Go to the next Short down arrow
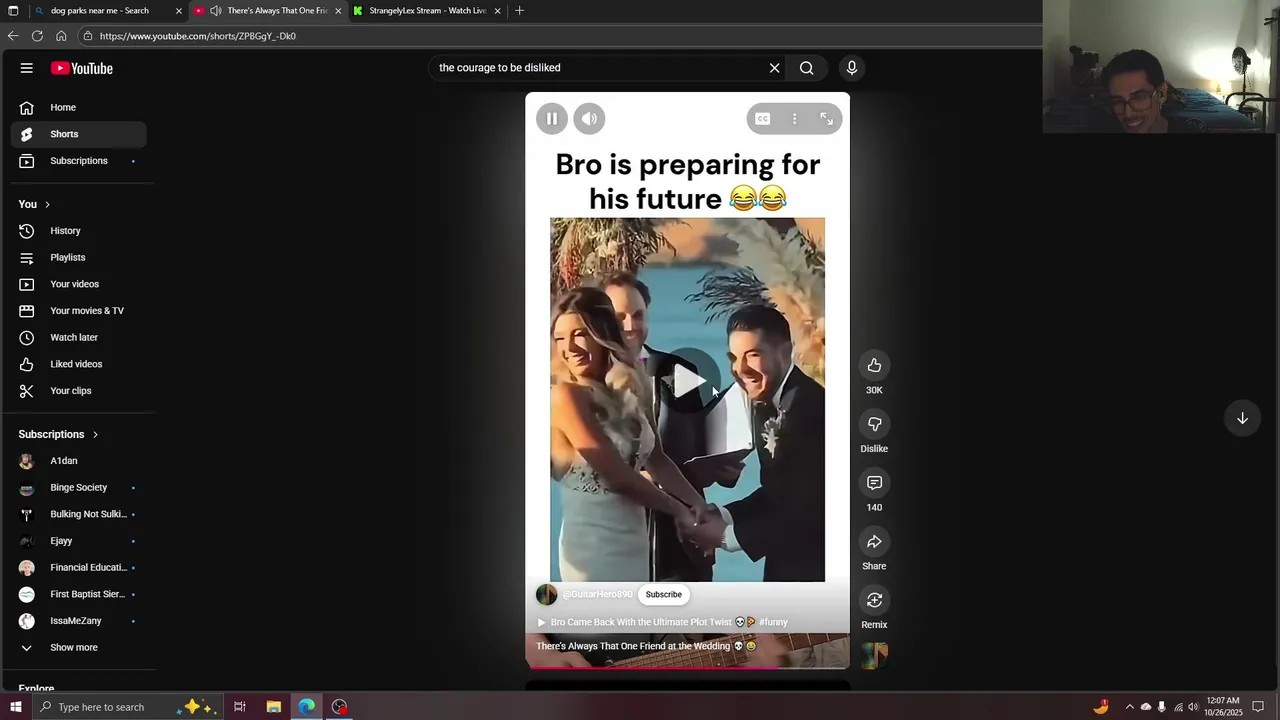Image resolution: width=1280 pixels, height=720 pixels. click(x=1242, y=418)
